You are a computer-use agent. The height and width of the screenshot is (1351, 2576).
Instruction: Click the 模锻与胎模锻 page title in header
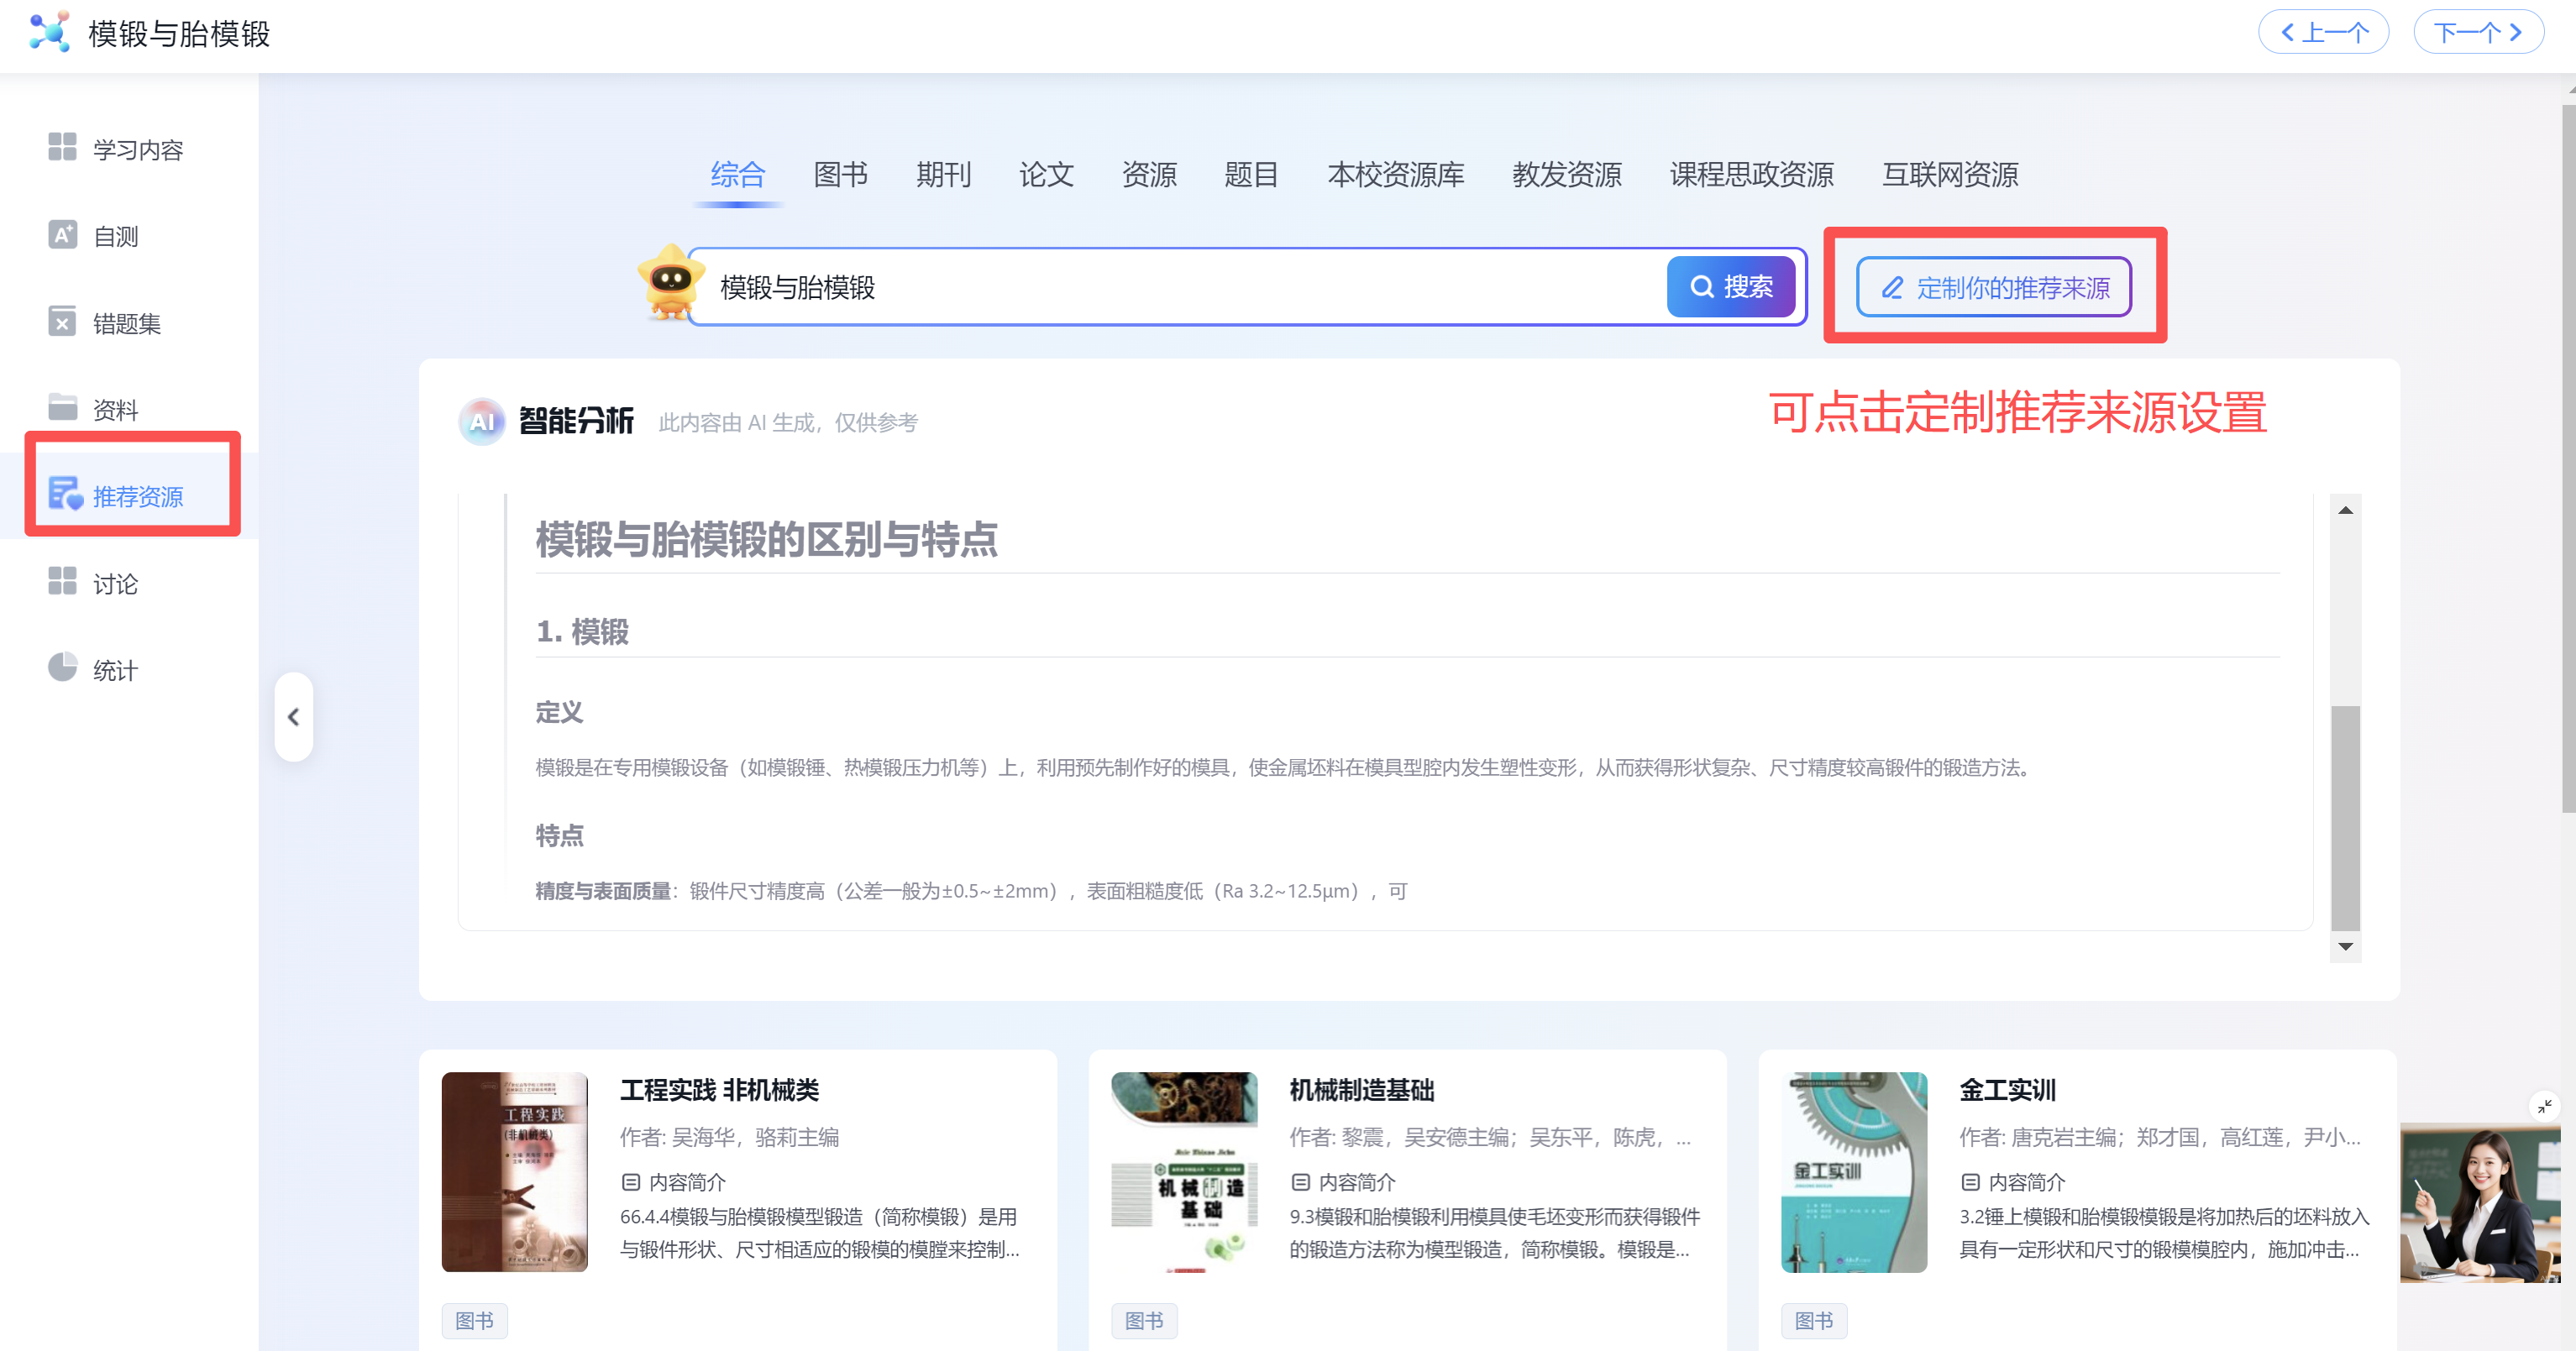coord(179,34)
